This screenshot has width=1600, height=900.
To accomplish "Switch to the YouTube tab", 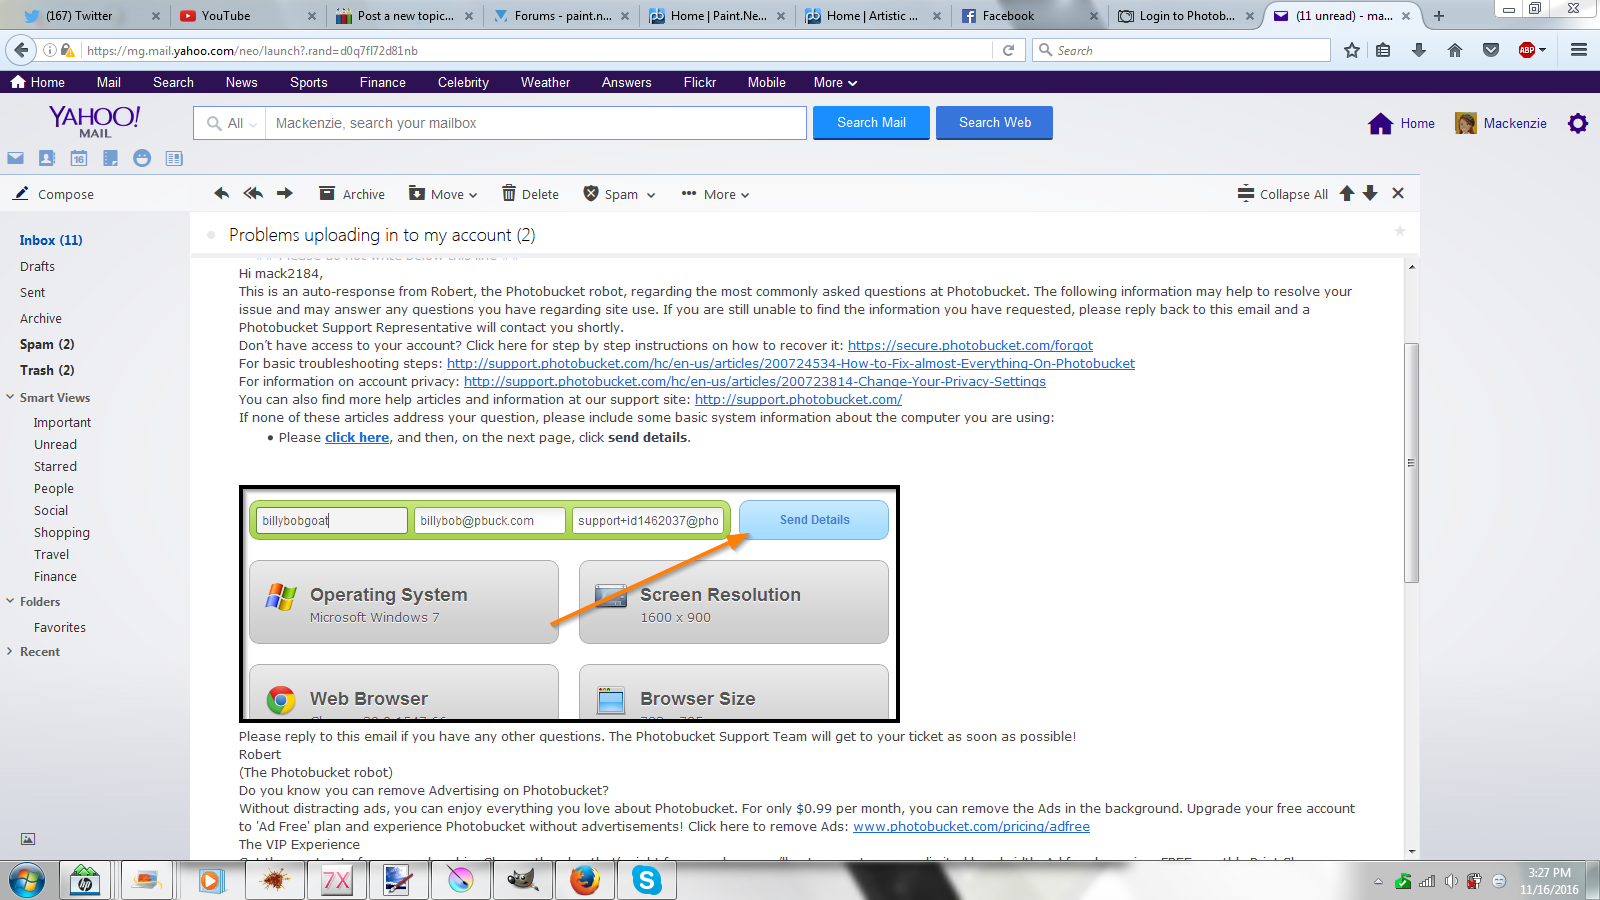I will tap(247, 16).
